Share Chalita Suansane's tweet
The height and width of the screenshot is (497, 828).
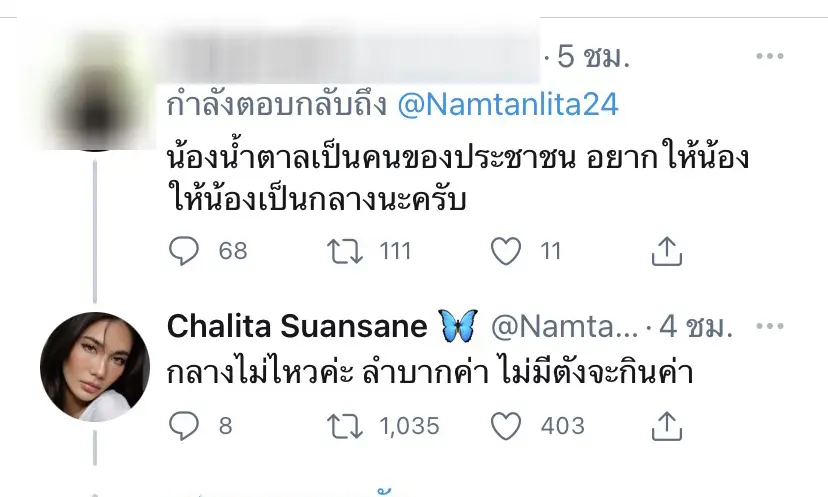click(x=666, y=426)
